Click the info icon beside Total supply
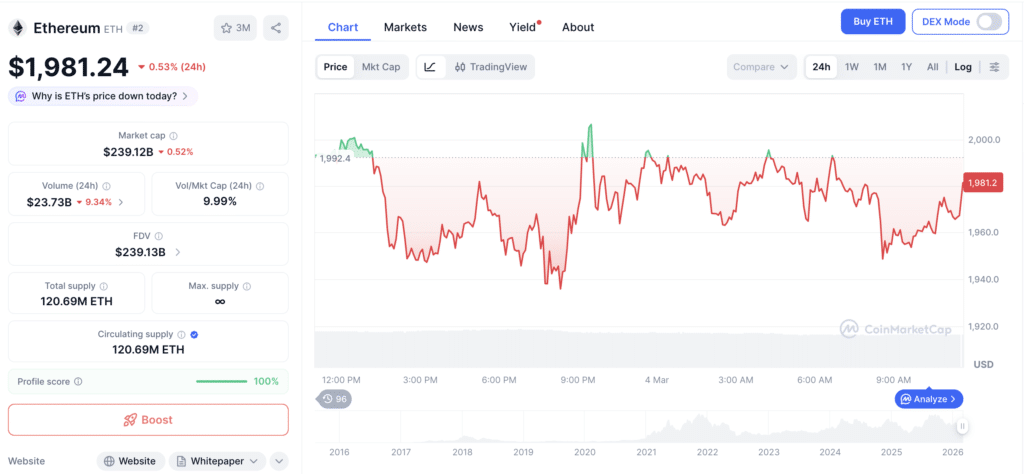This screenshot has width=1024, height=474. pos(104,286)
